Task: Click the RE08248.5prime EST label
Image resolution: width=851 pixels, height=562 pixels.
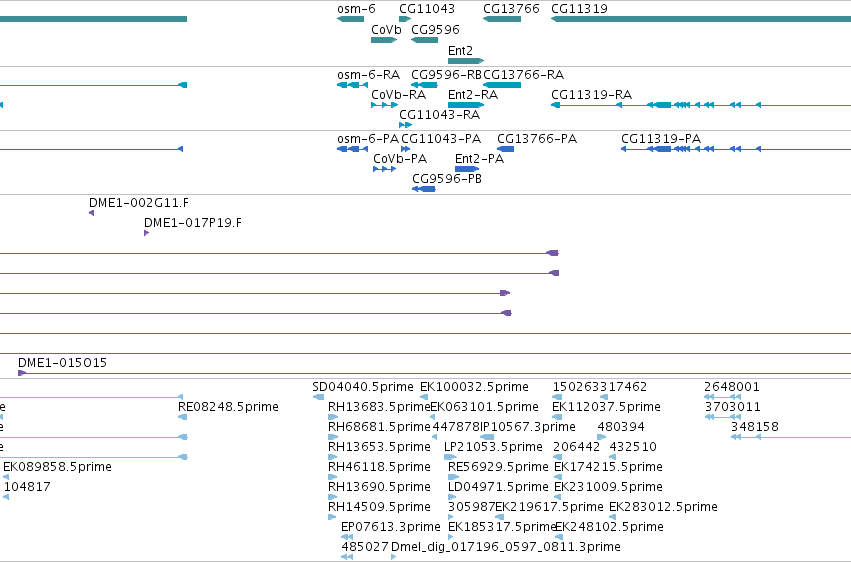Action: [228, 407]
